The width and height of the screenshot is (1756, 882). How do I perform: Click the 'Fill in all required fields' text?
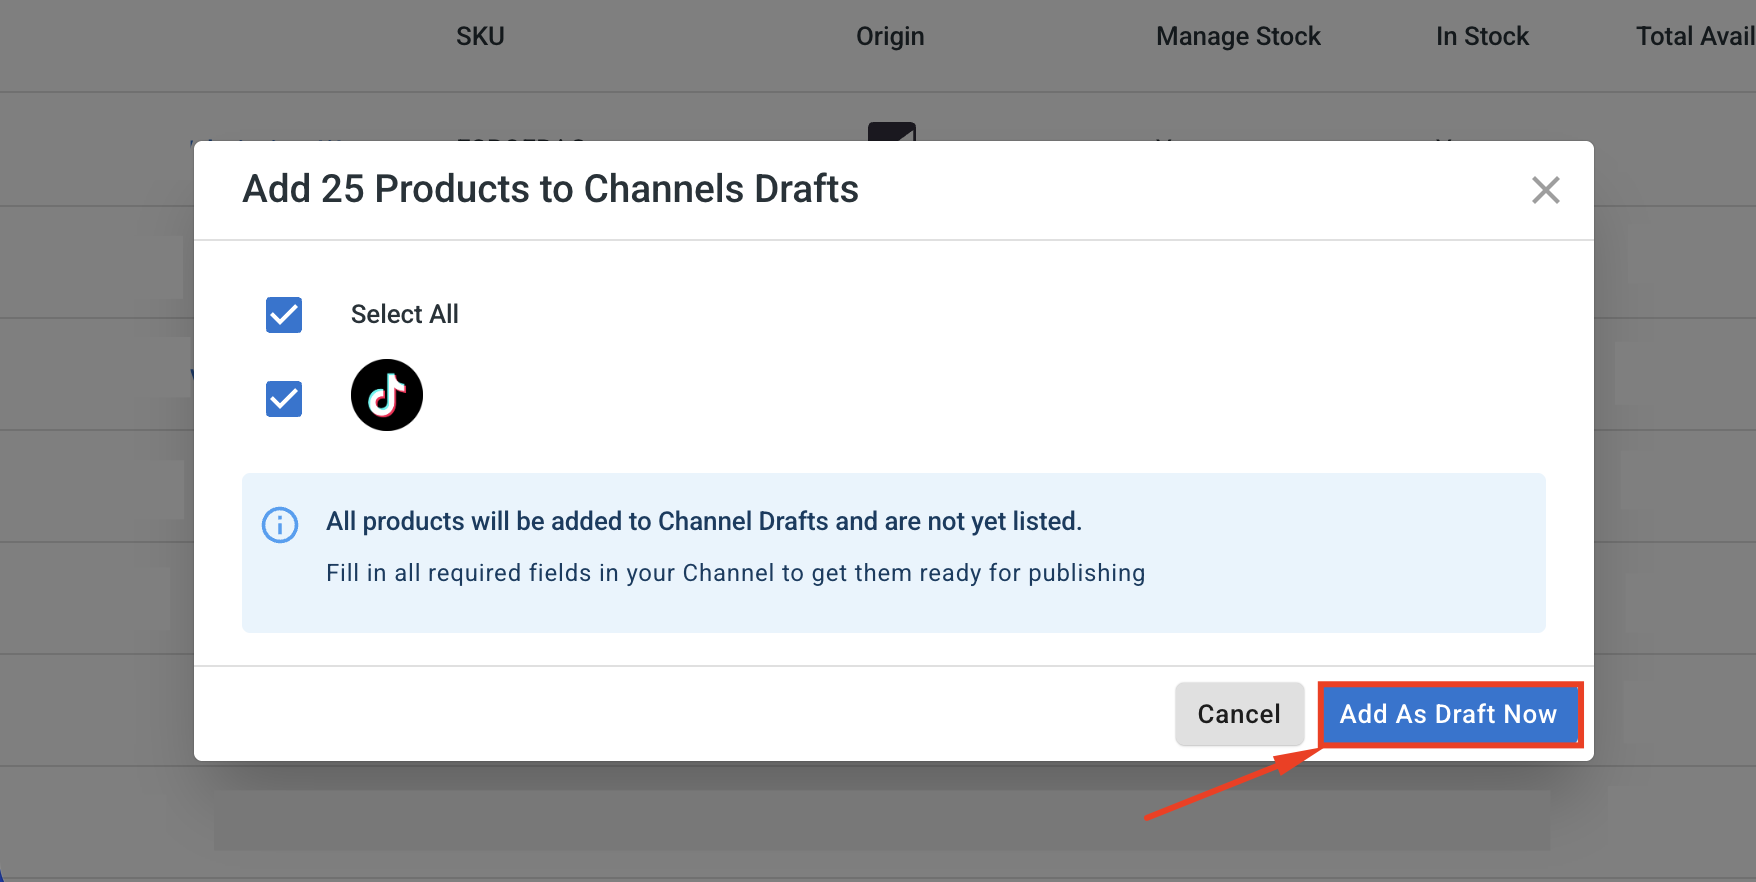(735, 573)
